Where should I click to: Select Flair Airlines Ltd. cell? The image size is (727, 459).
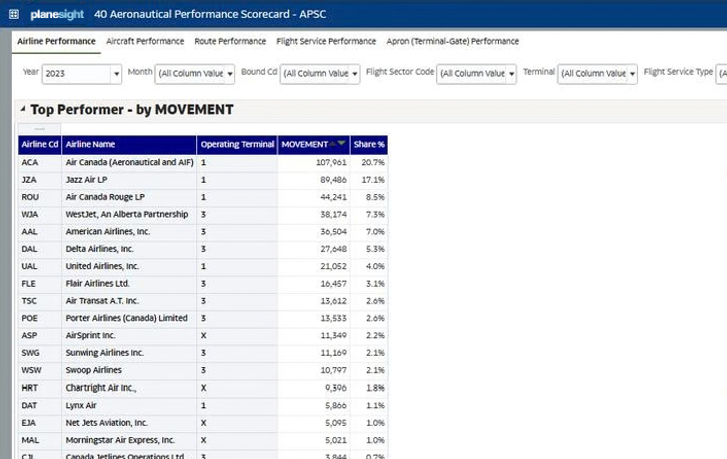(x=129, y=284)
